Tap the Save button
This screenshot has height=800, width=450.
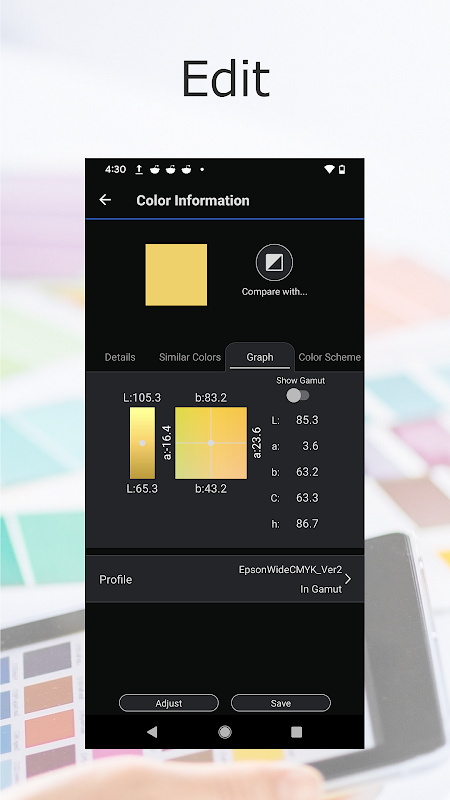281,703
